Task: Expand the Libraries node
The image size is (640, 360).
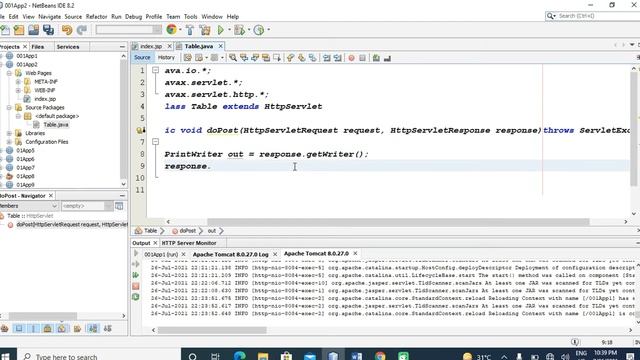Action: [x=9, y=133]
